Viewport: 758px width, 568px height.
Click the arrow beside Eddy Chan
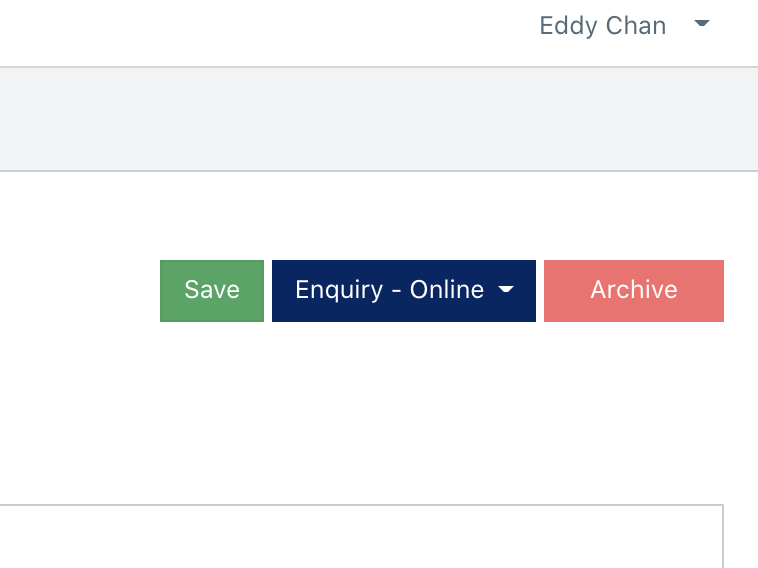click(x=702, y=24)
